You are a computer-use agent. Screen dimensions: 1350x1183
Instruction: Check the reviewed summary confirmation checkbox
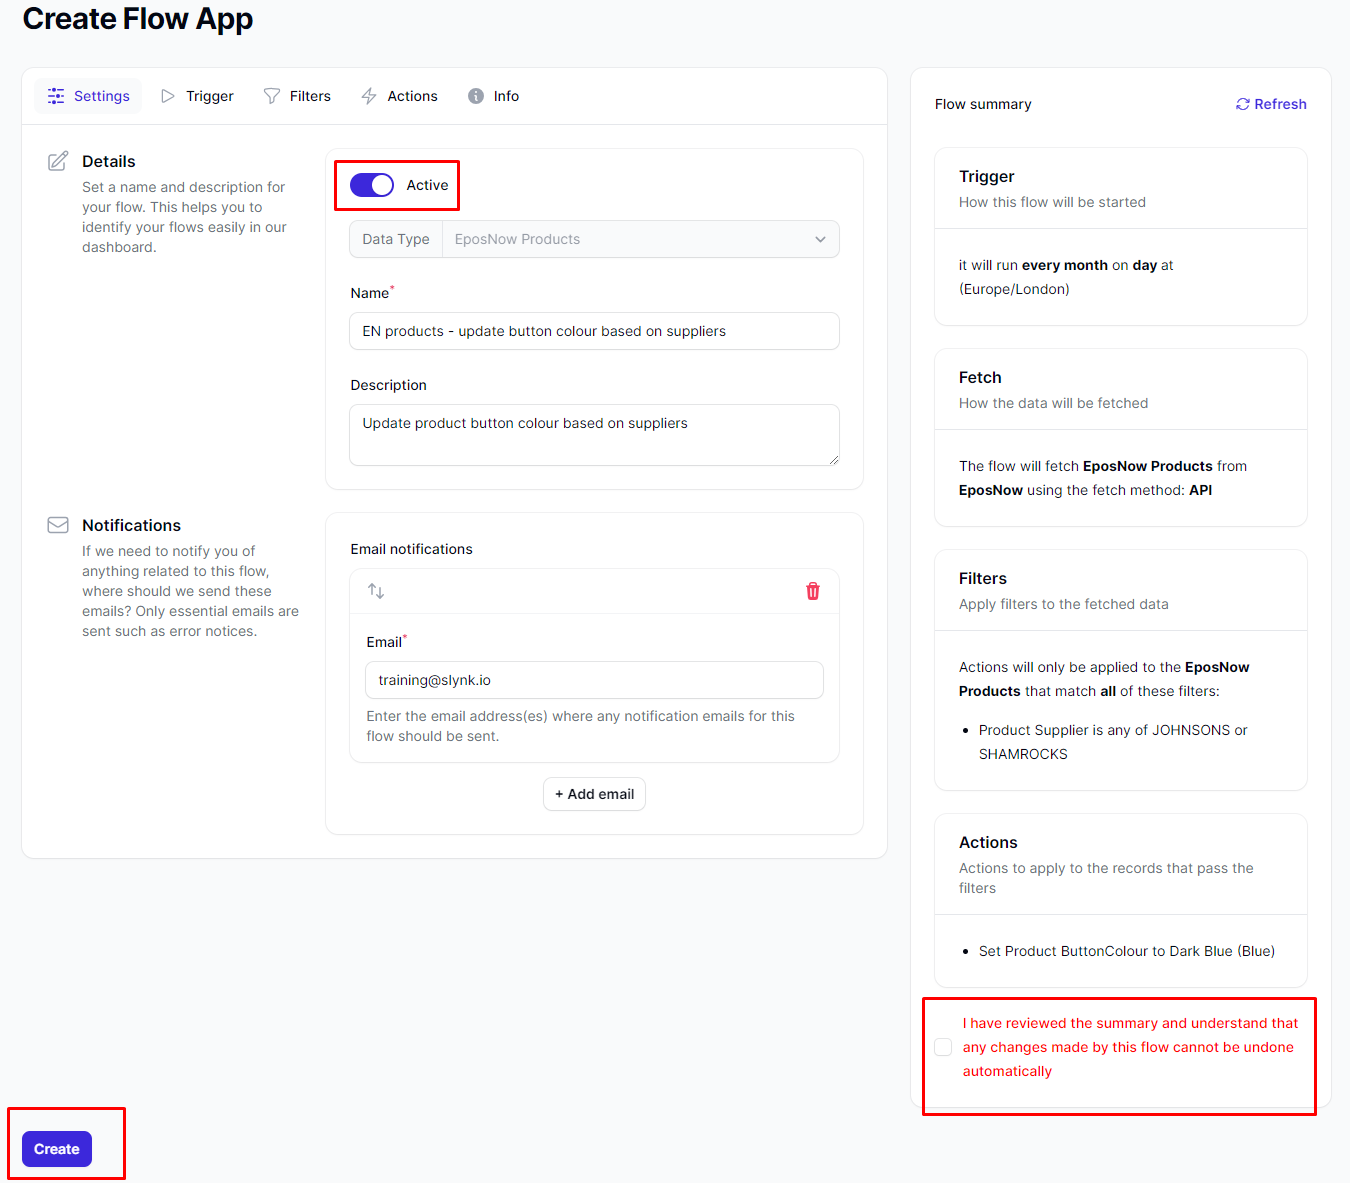(943, 1047)
